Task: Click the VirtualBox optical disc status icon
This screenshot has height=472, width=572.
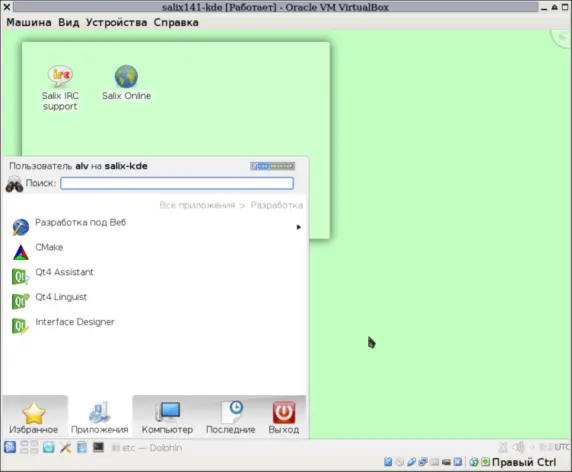Action: (x=400, y=462)
